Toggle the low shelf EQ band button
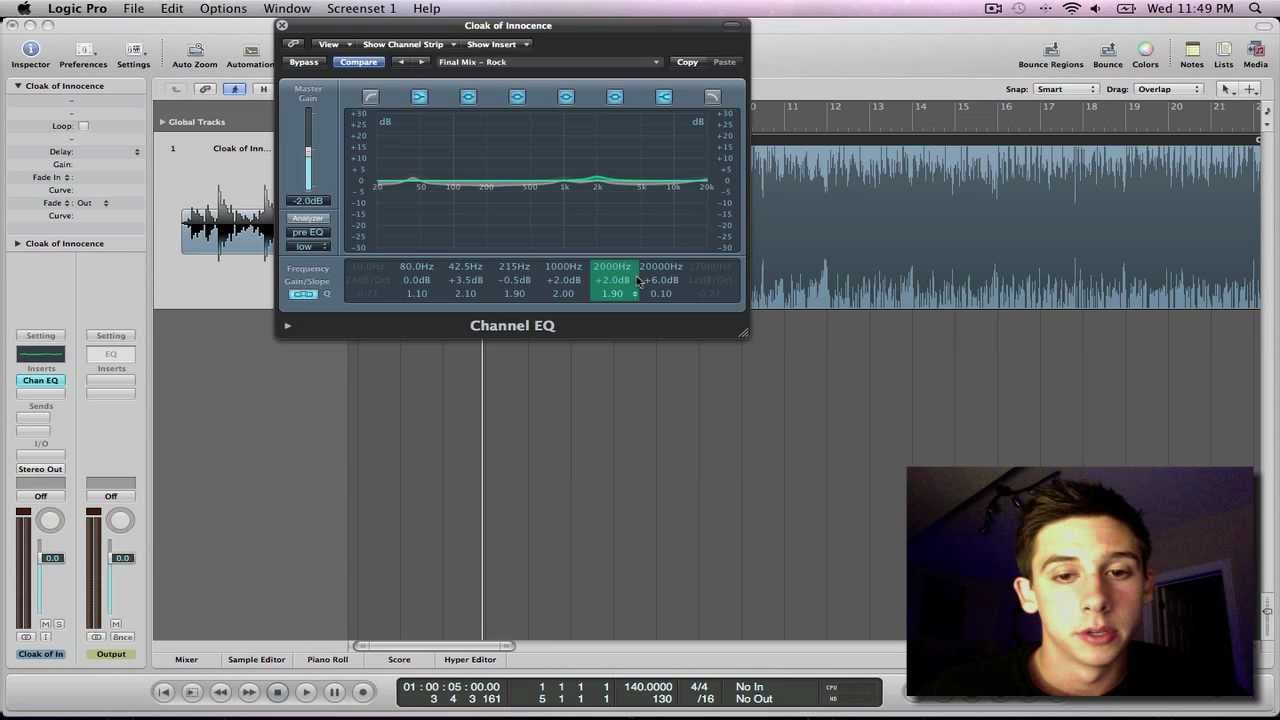 419,97
